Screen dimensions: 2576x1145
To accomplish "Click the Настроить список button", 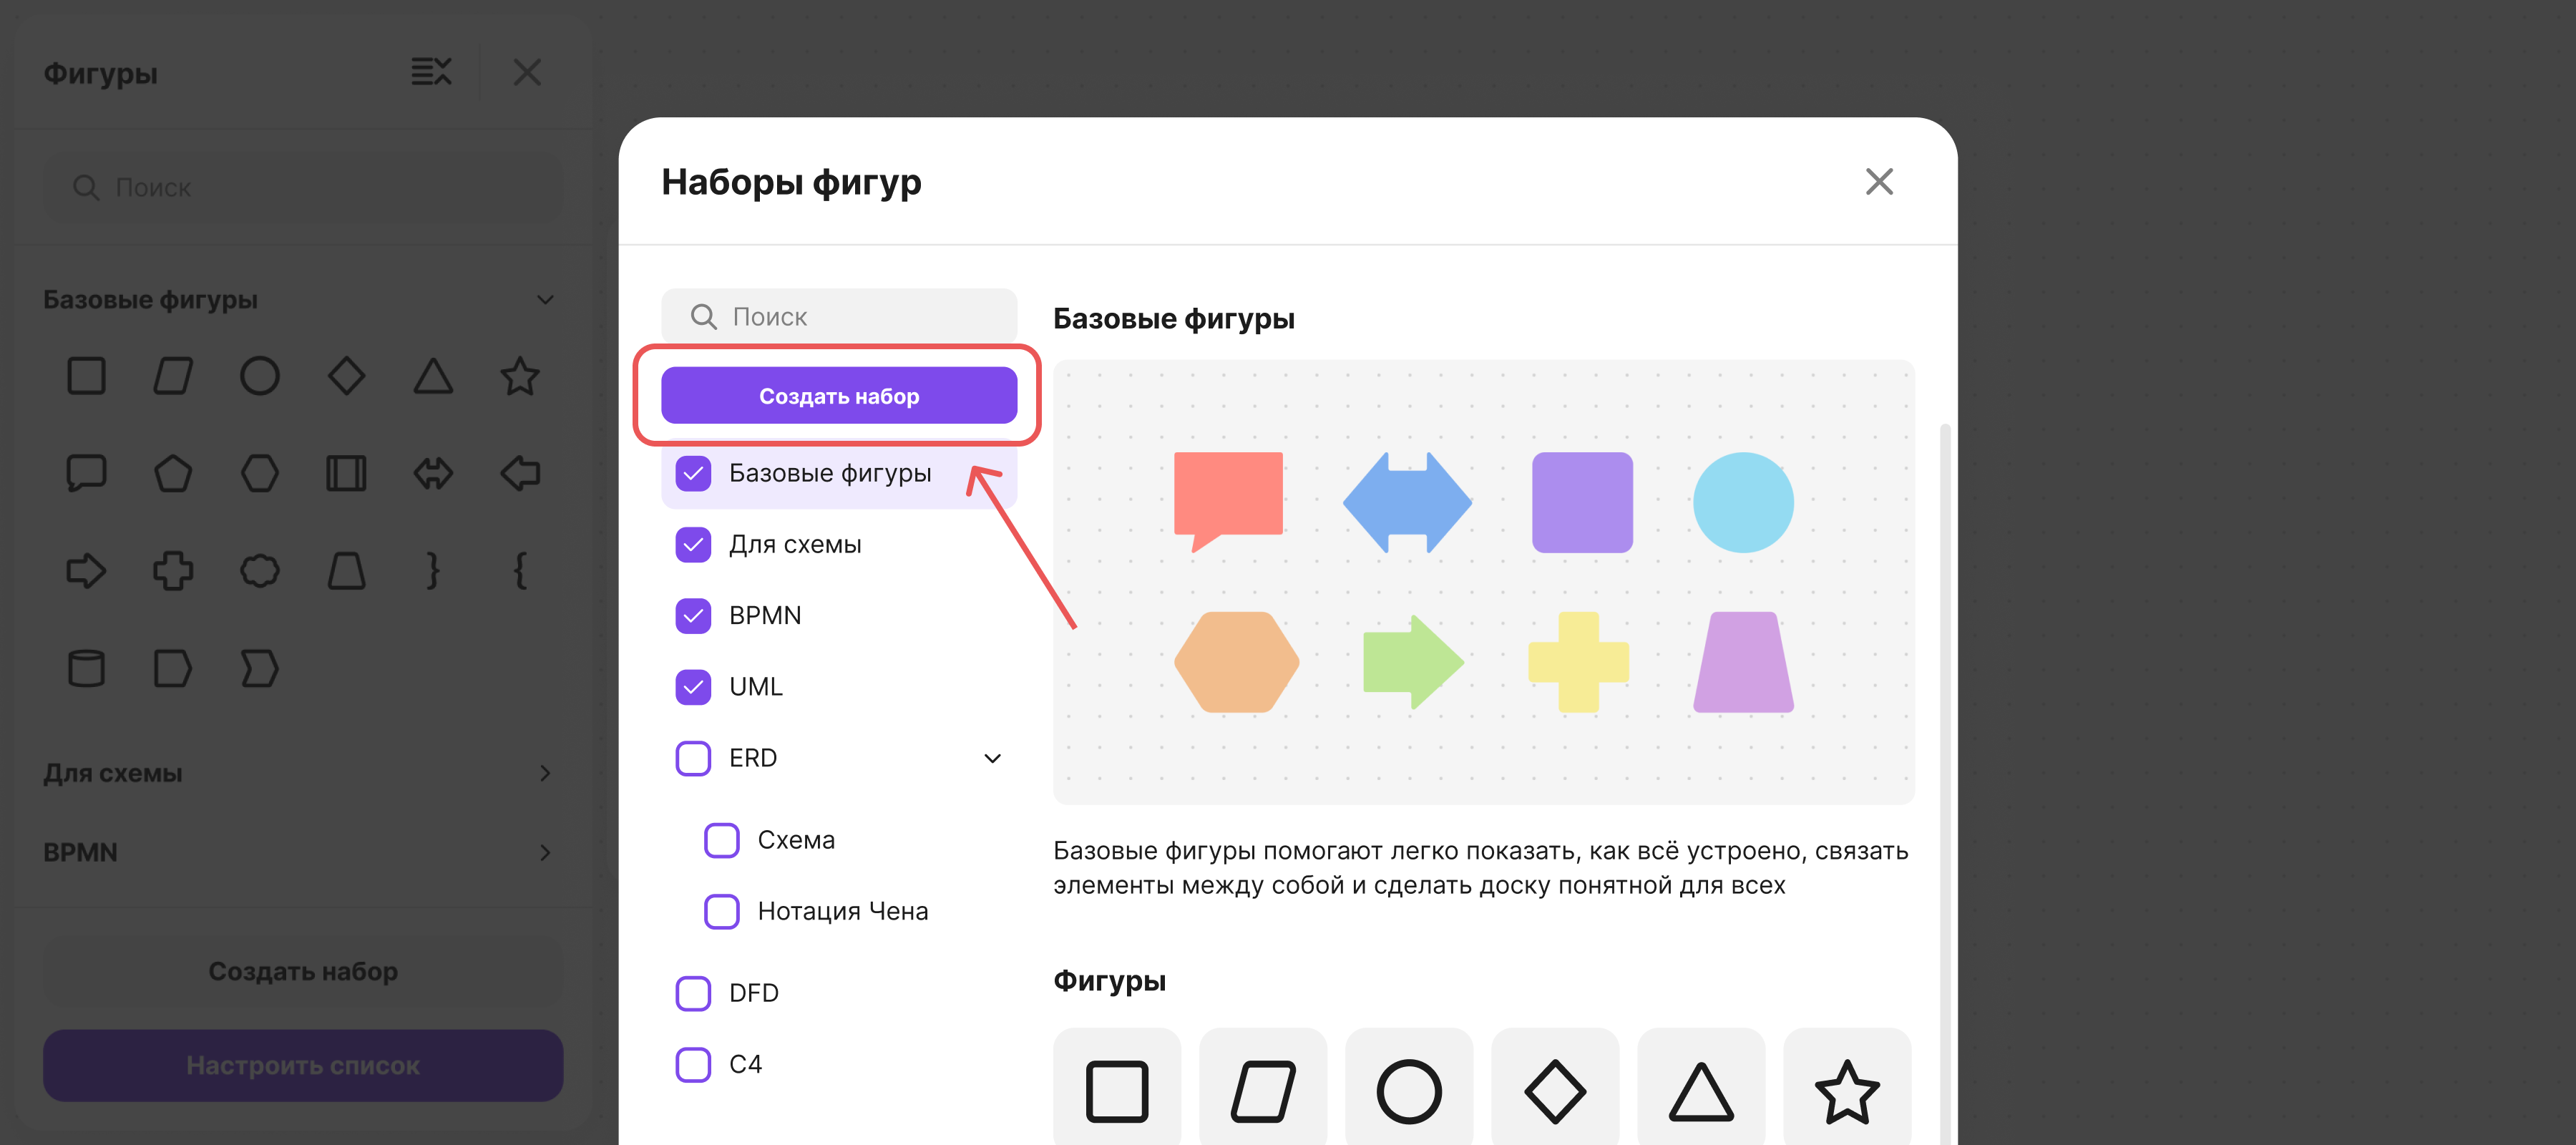I will click(x=303, y=1065).
